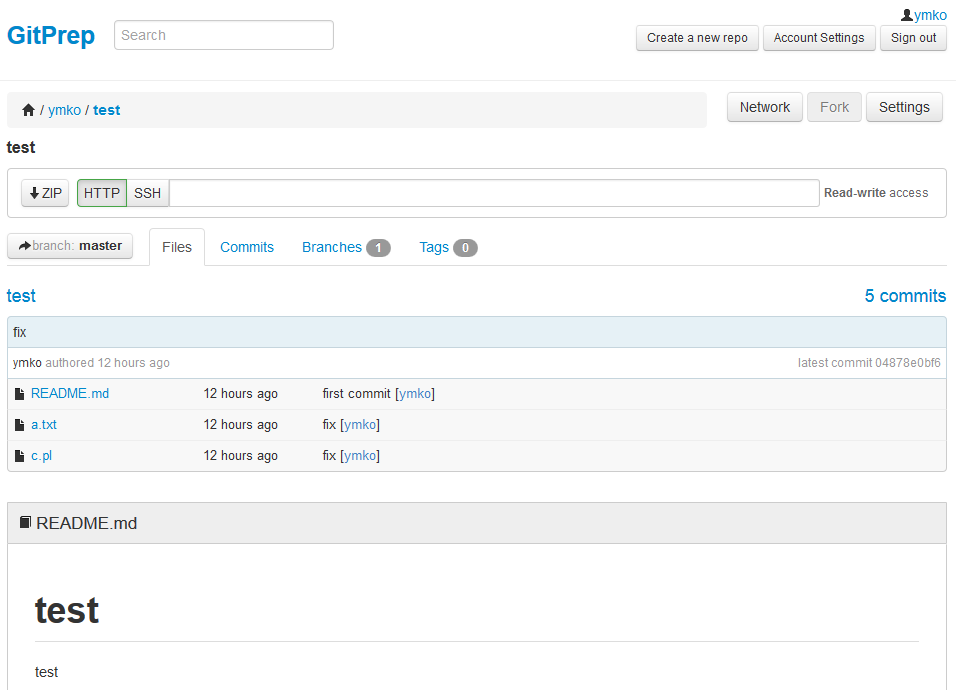Switch clone URL to SSH
This screenshot has width=956, height=690.
[x=147, y=193]
